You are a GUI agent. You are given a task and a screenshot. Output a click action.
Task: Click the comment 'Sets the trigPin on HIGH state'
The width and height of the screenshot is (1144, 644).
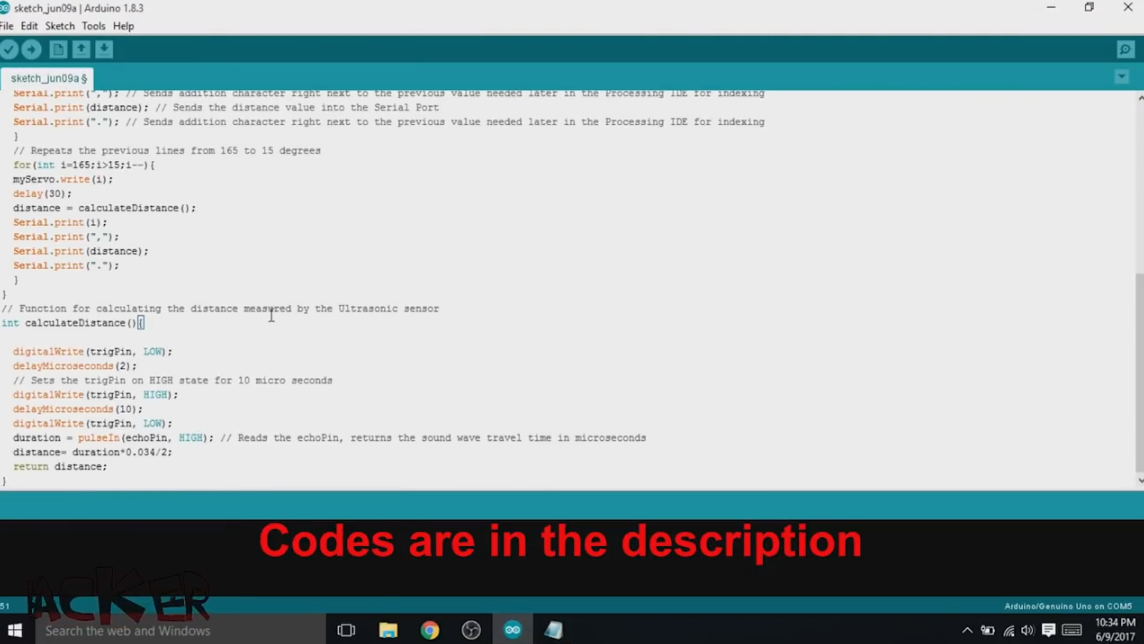[172, 381]
